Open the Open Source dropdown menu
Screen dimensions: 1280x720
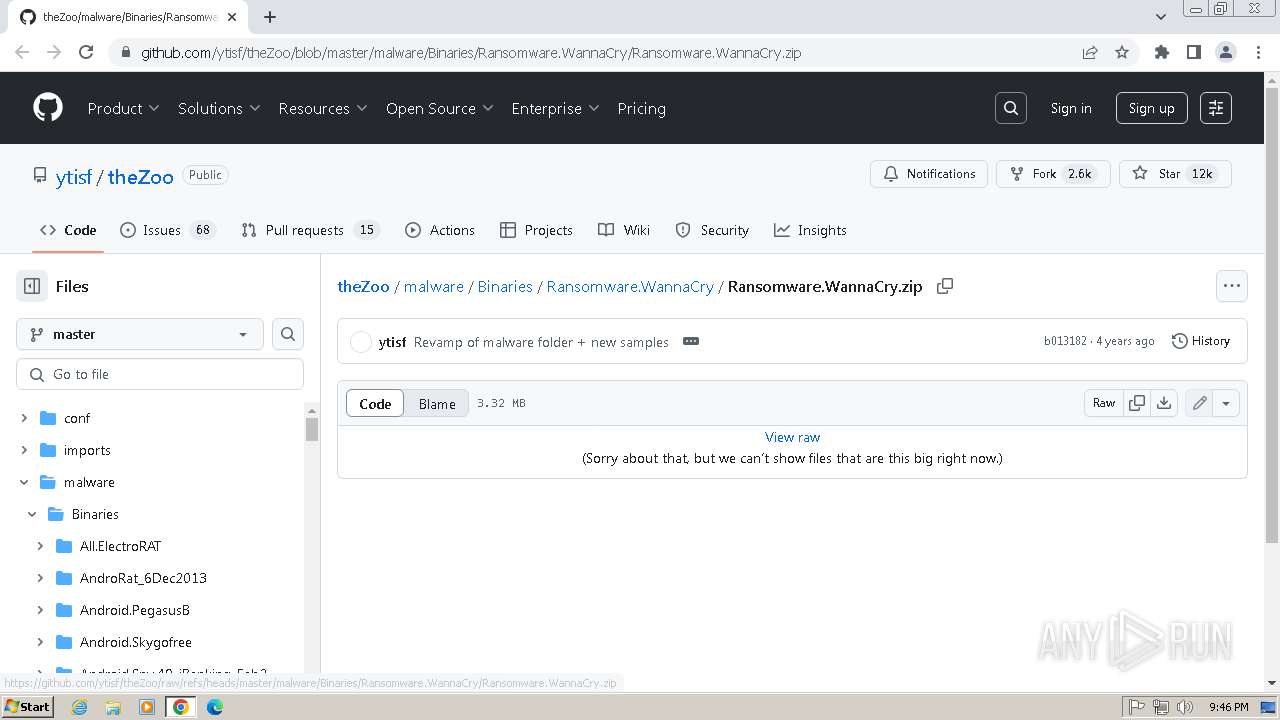coord(440,108)
